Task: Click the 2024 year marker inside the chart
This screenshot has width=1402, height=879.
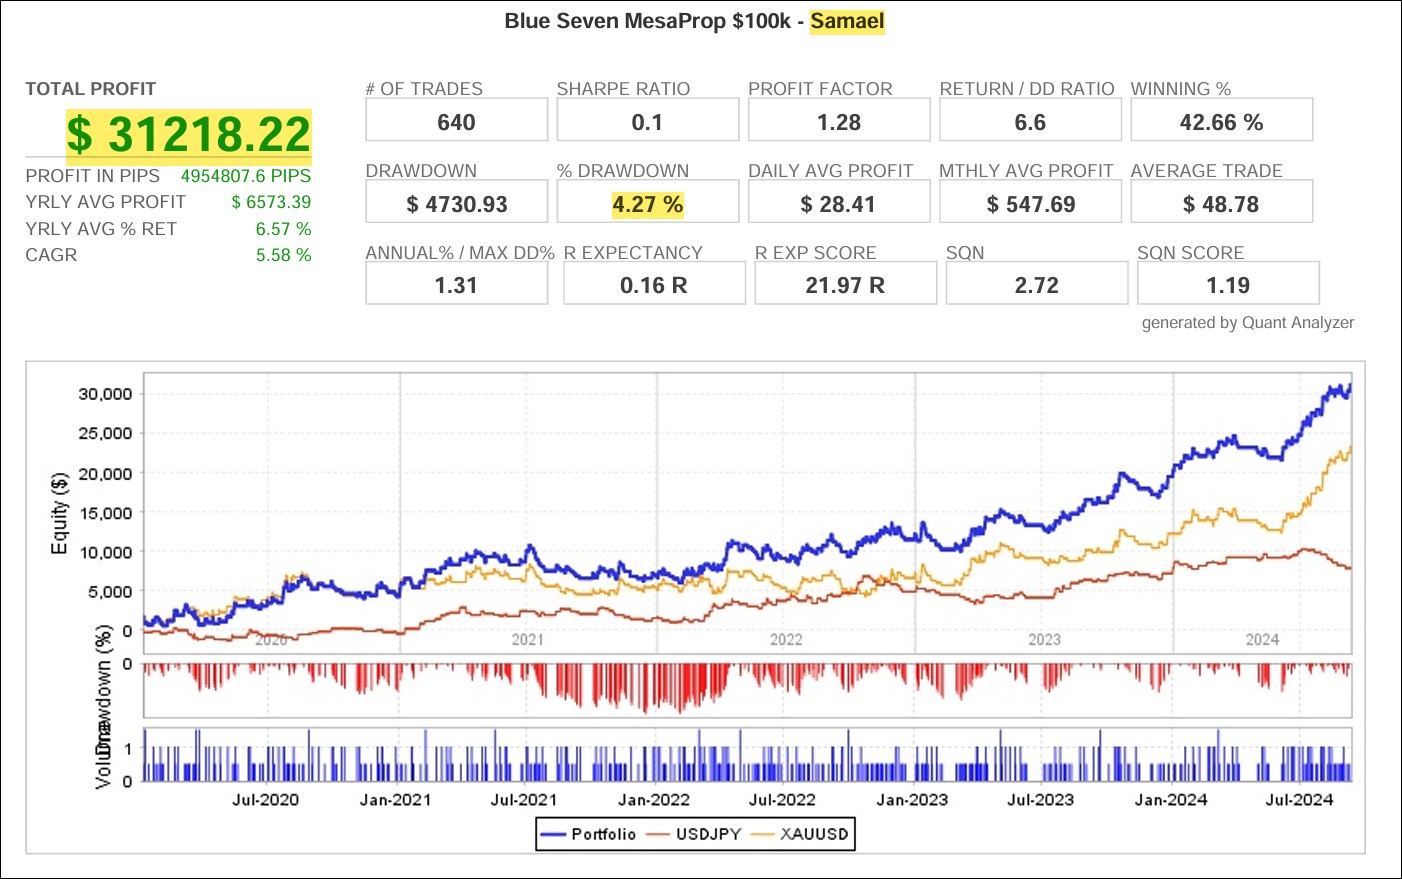Action: pos(1262,640)
